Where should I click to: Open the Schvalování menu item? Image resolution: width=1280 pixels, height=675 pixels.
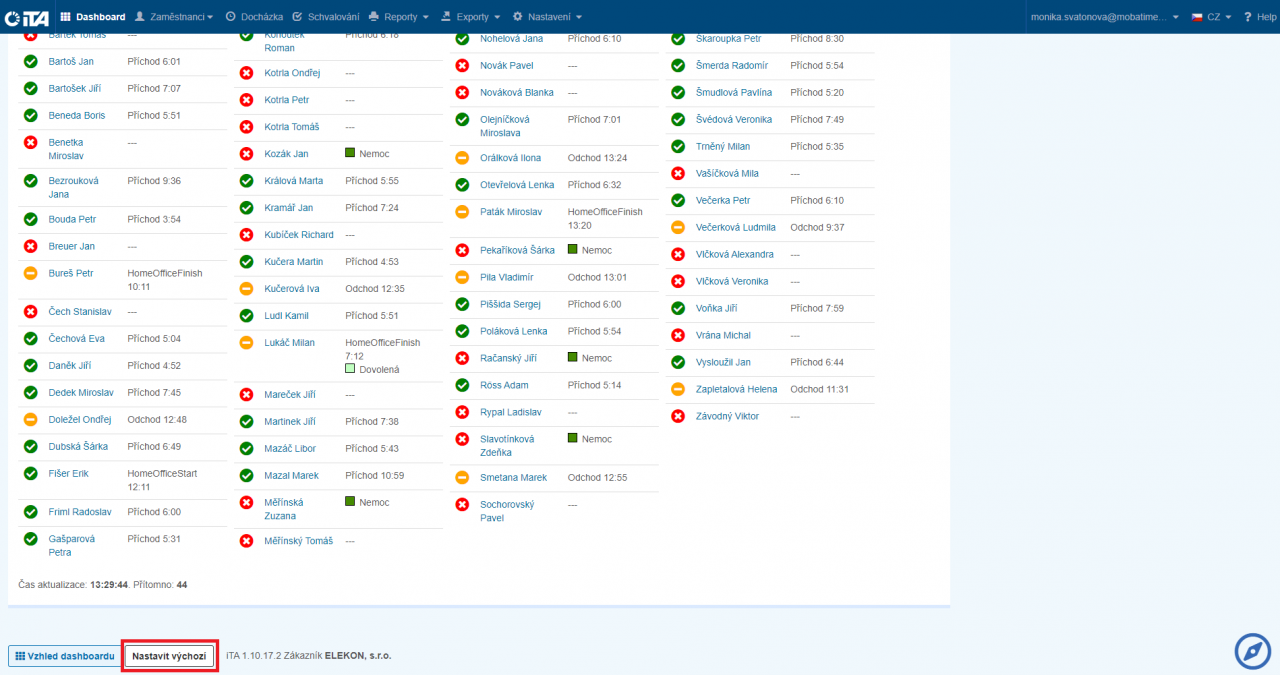click(x=326, y=17)
